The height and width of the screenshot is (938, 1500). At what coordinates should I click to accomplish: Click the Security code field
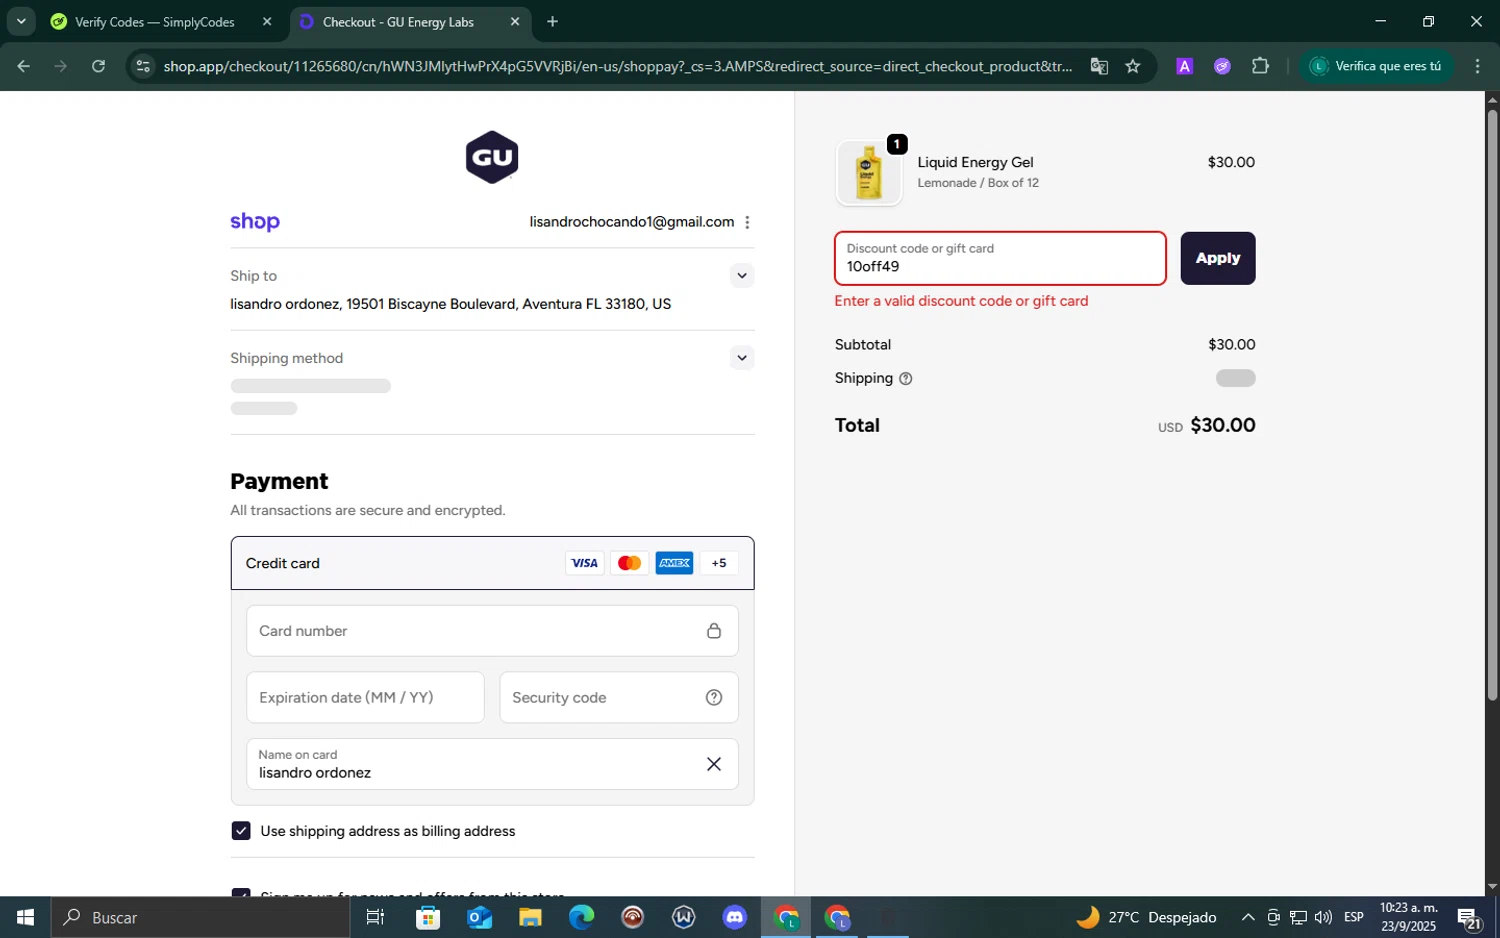[x=619, y=698]
